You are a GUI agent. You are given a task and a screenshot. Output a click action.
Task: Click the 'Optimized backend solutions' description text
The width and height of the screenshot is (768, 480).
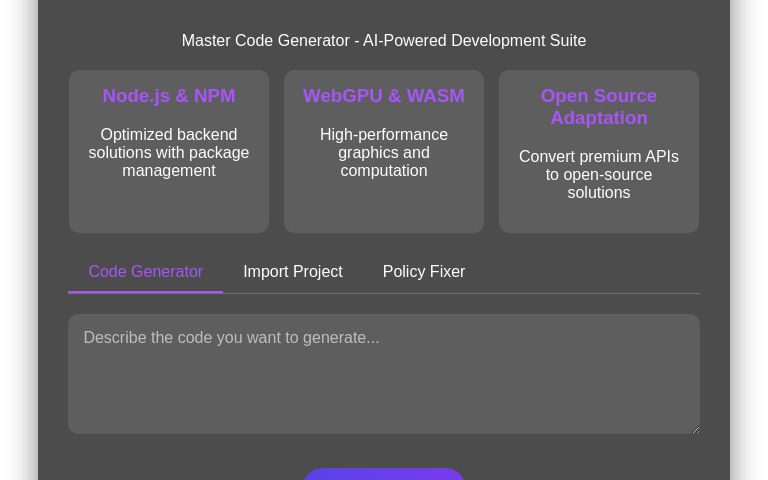click(x=169, y=152)
